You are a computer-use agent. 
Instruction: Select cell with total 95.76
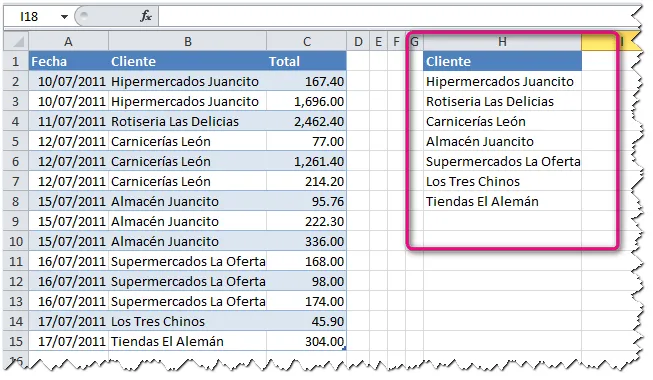[x=307, y=201]
